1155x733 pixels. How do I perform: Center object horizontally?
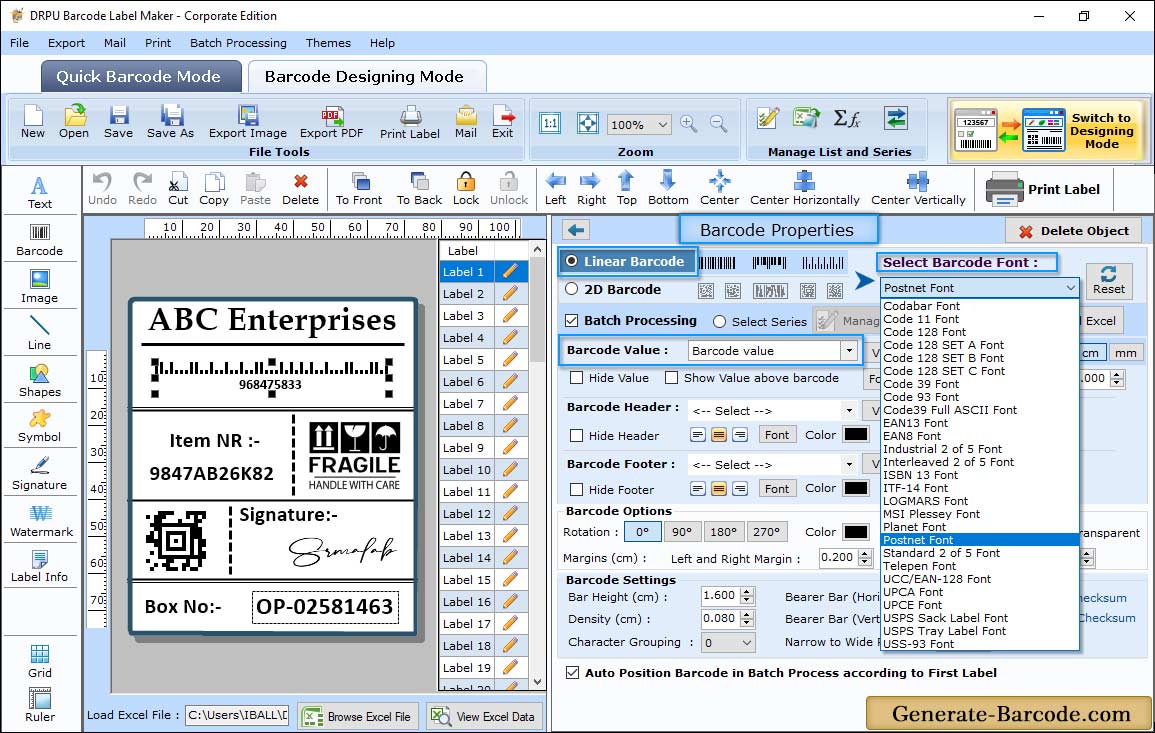(804, 189)
